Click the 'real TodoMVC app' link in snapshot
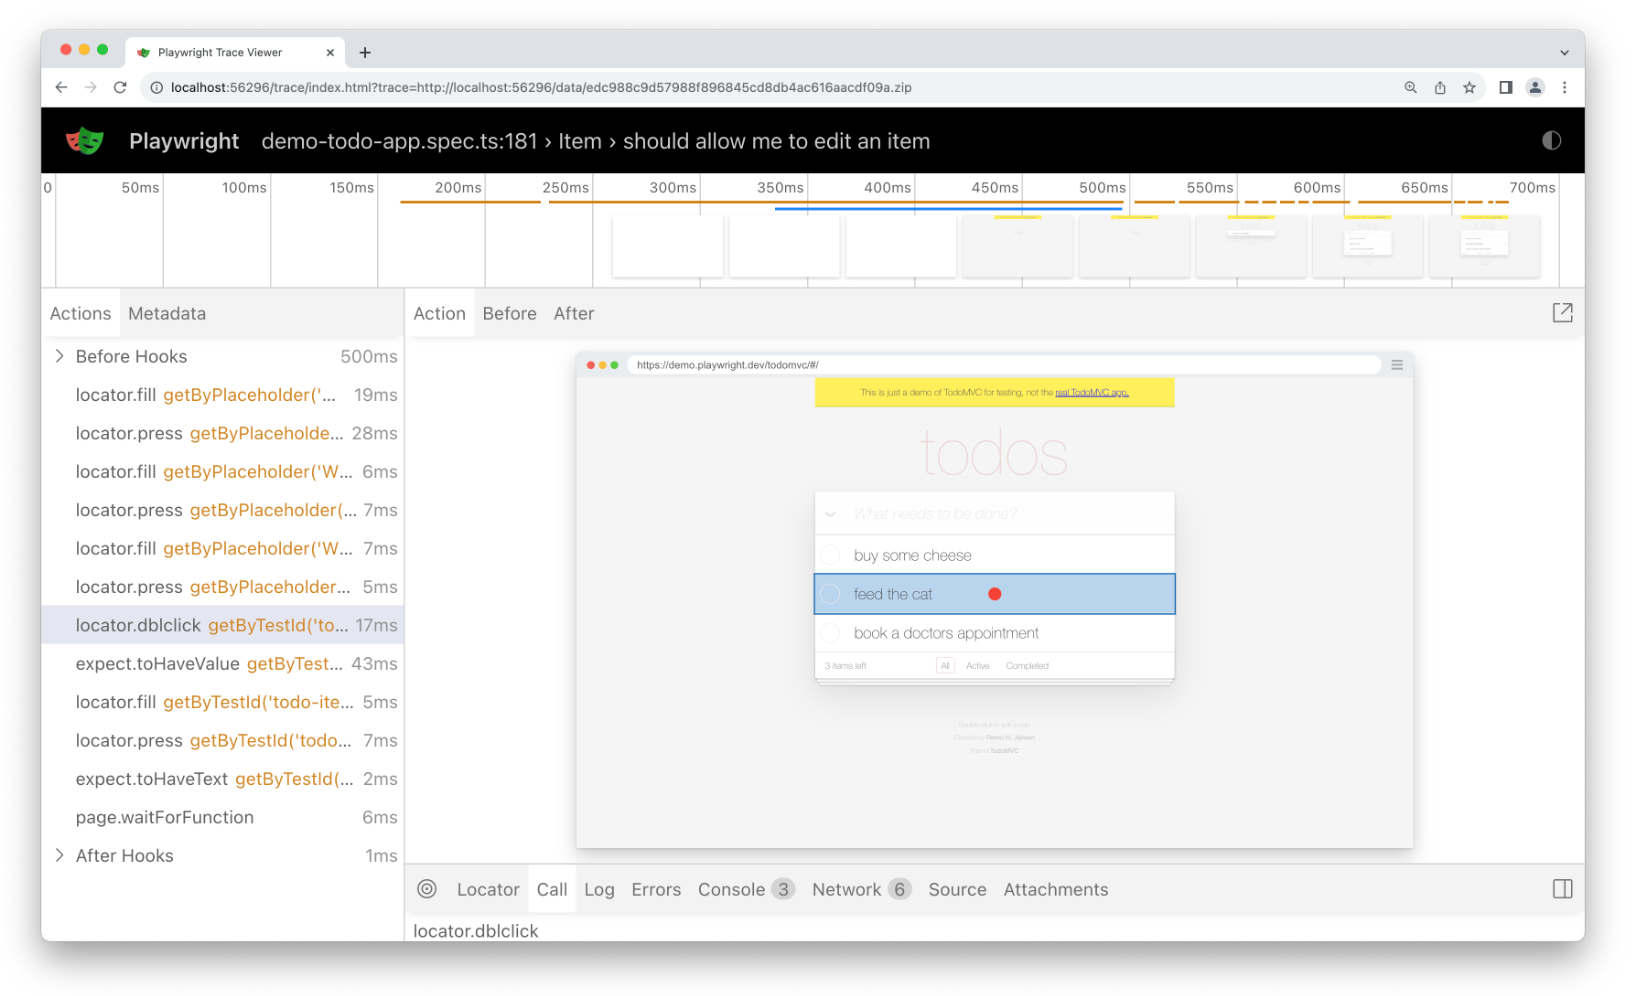The width and height of the screenshot is (1640, 996). pos(1092,393)
